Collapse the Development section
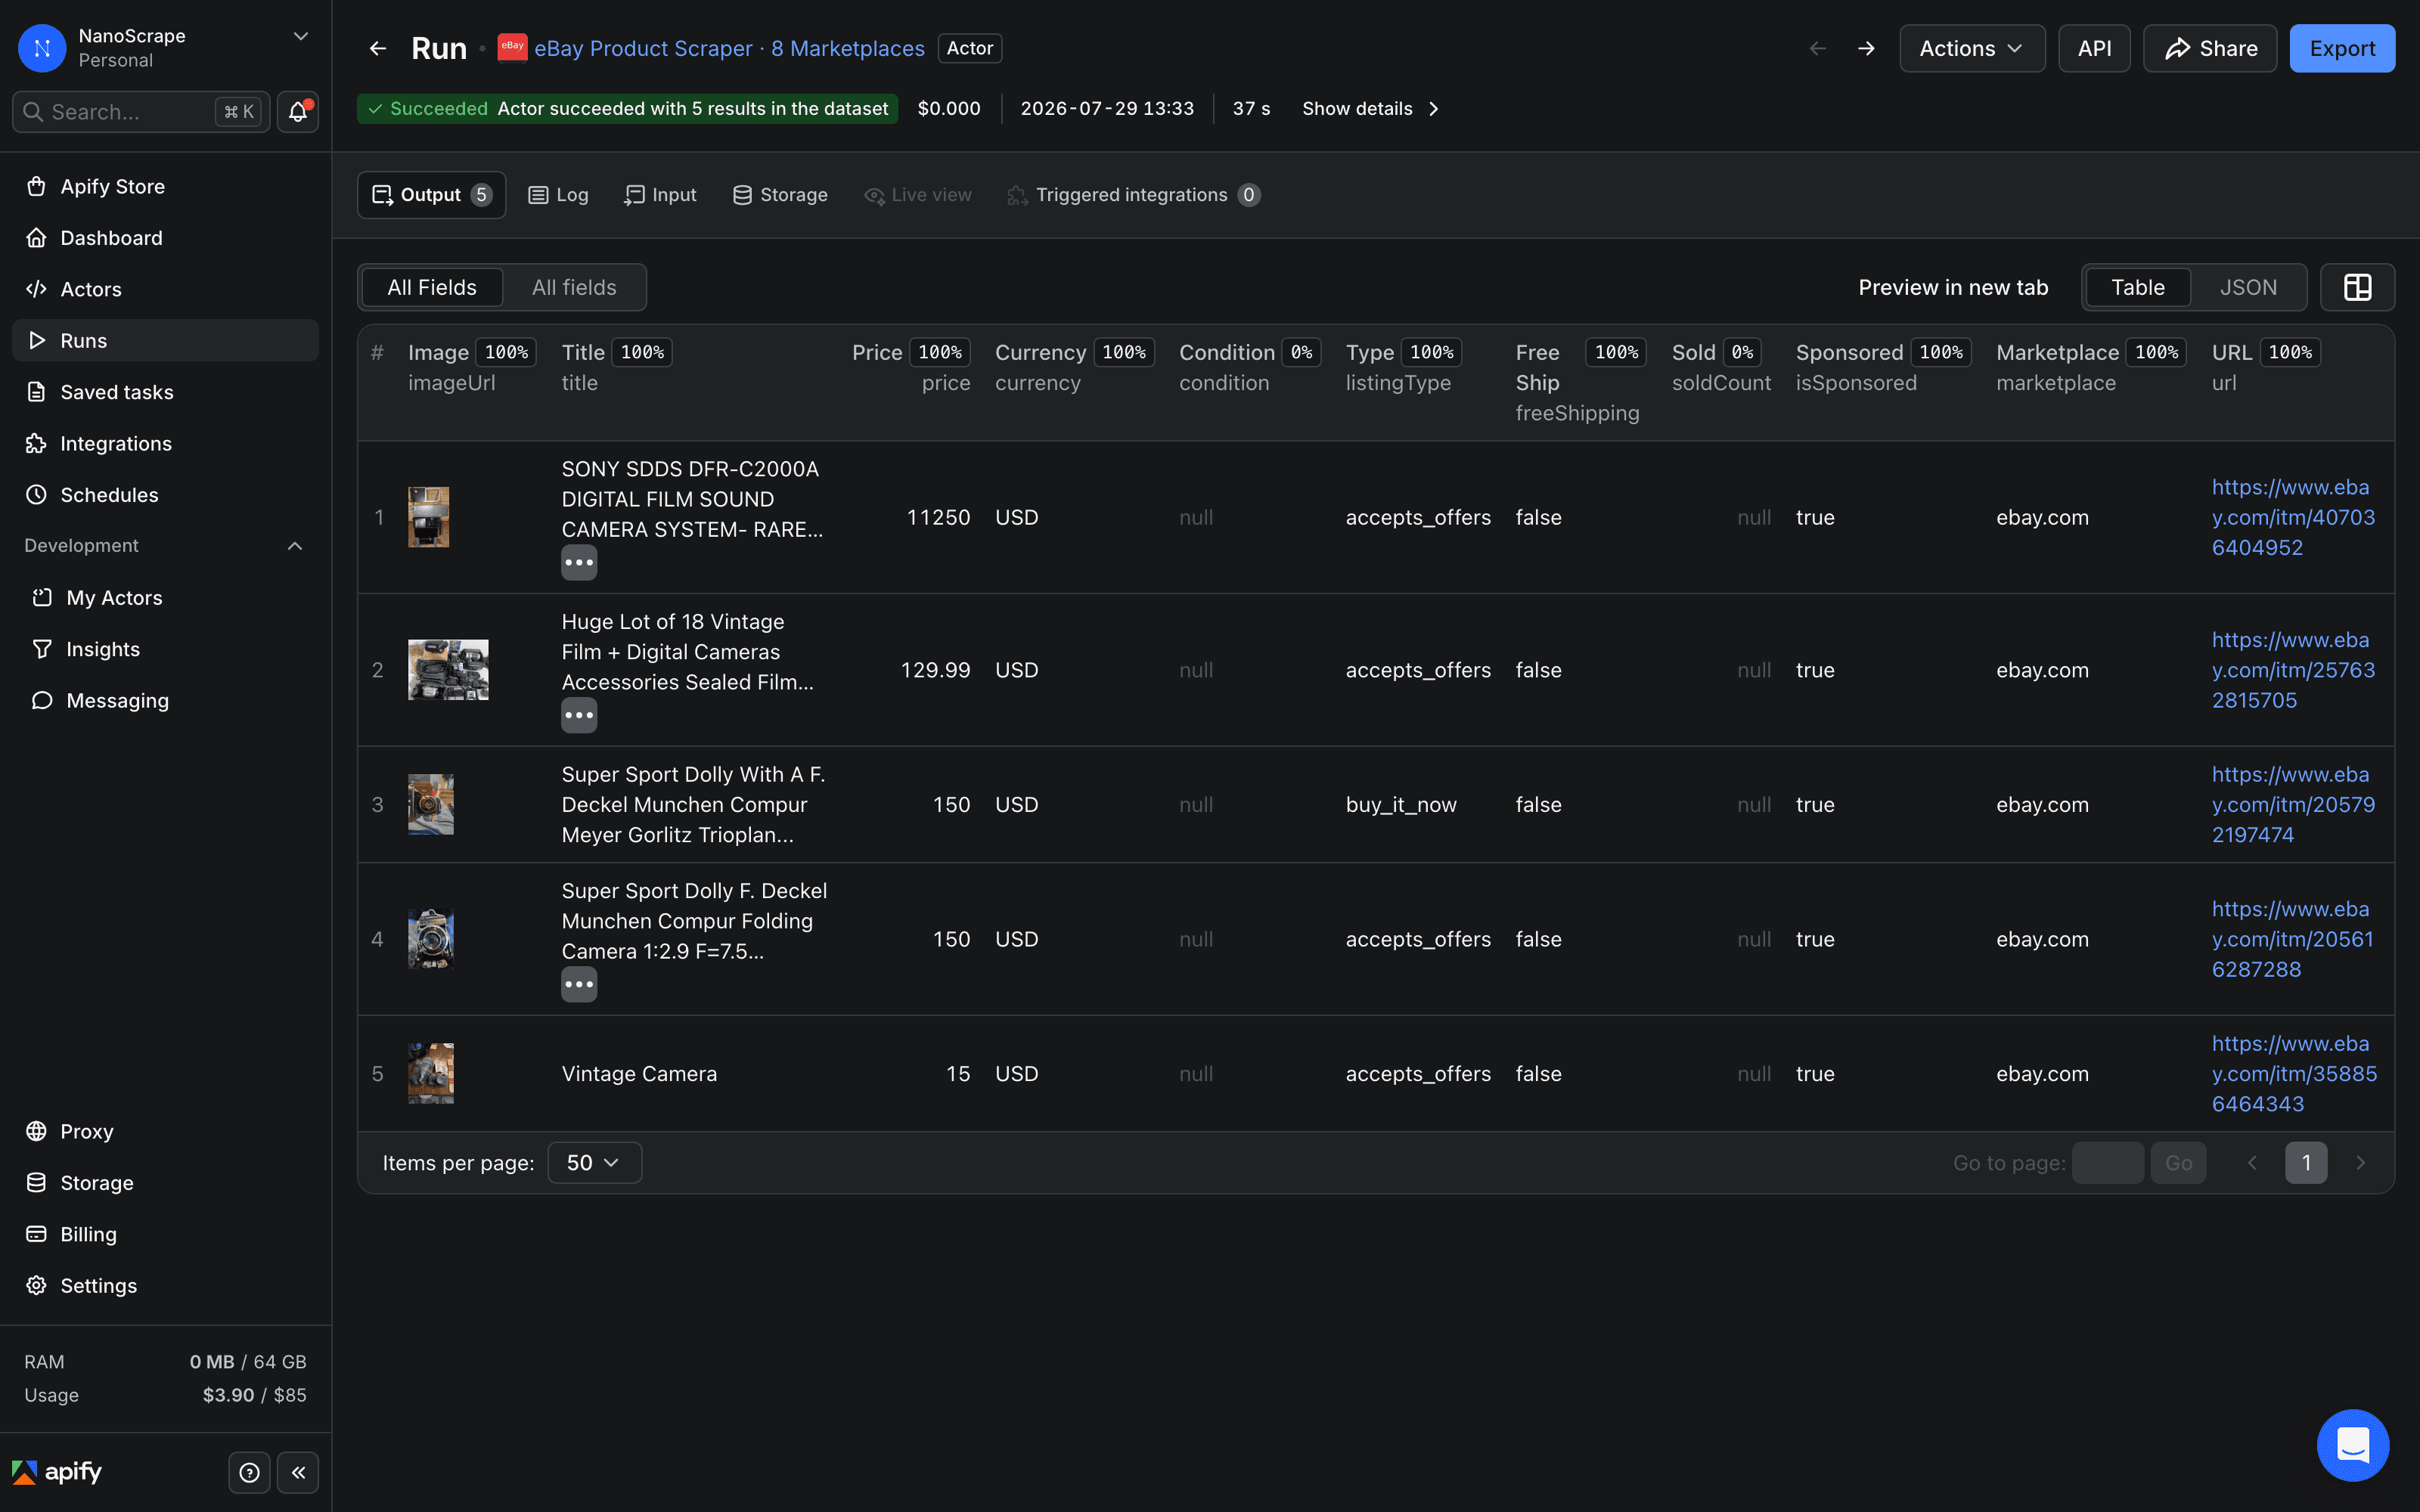2420x1512 pixels. coord(295,546)
